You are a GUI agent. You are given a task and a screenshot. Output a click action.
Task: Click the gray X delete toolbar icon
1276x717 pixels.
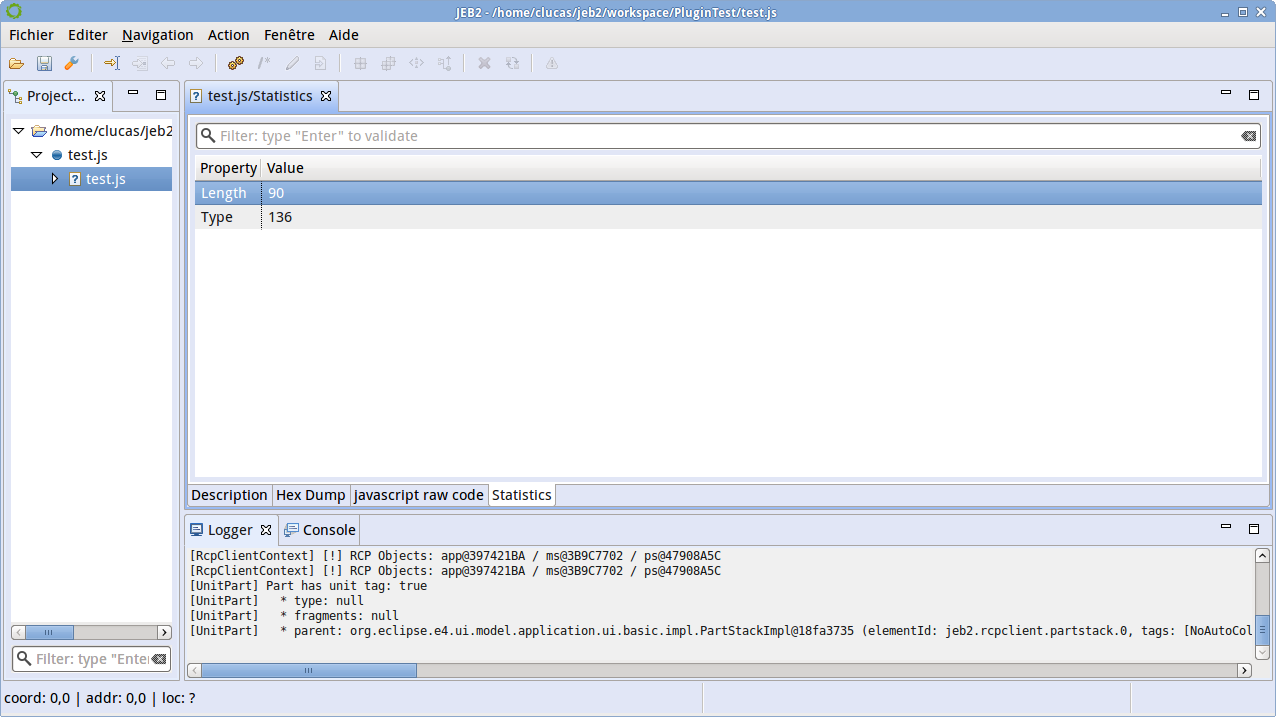(484, 63)
